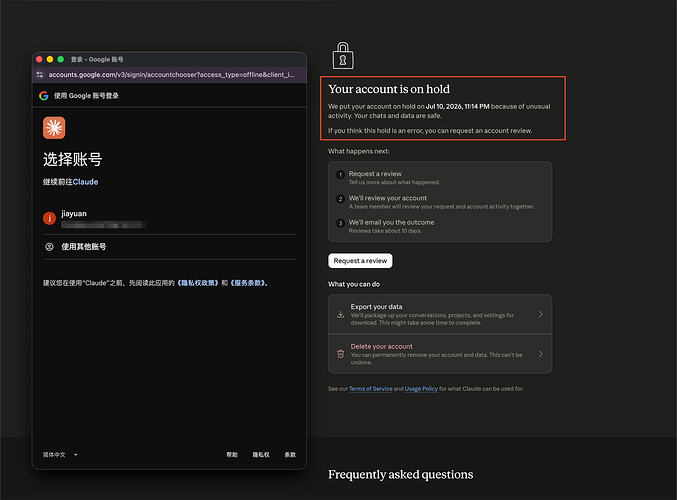Minimize the Google sign-in window
This screenshot has height=500, width=677.
[50, 59]
